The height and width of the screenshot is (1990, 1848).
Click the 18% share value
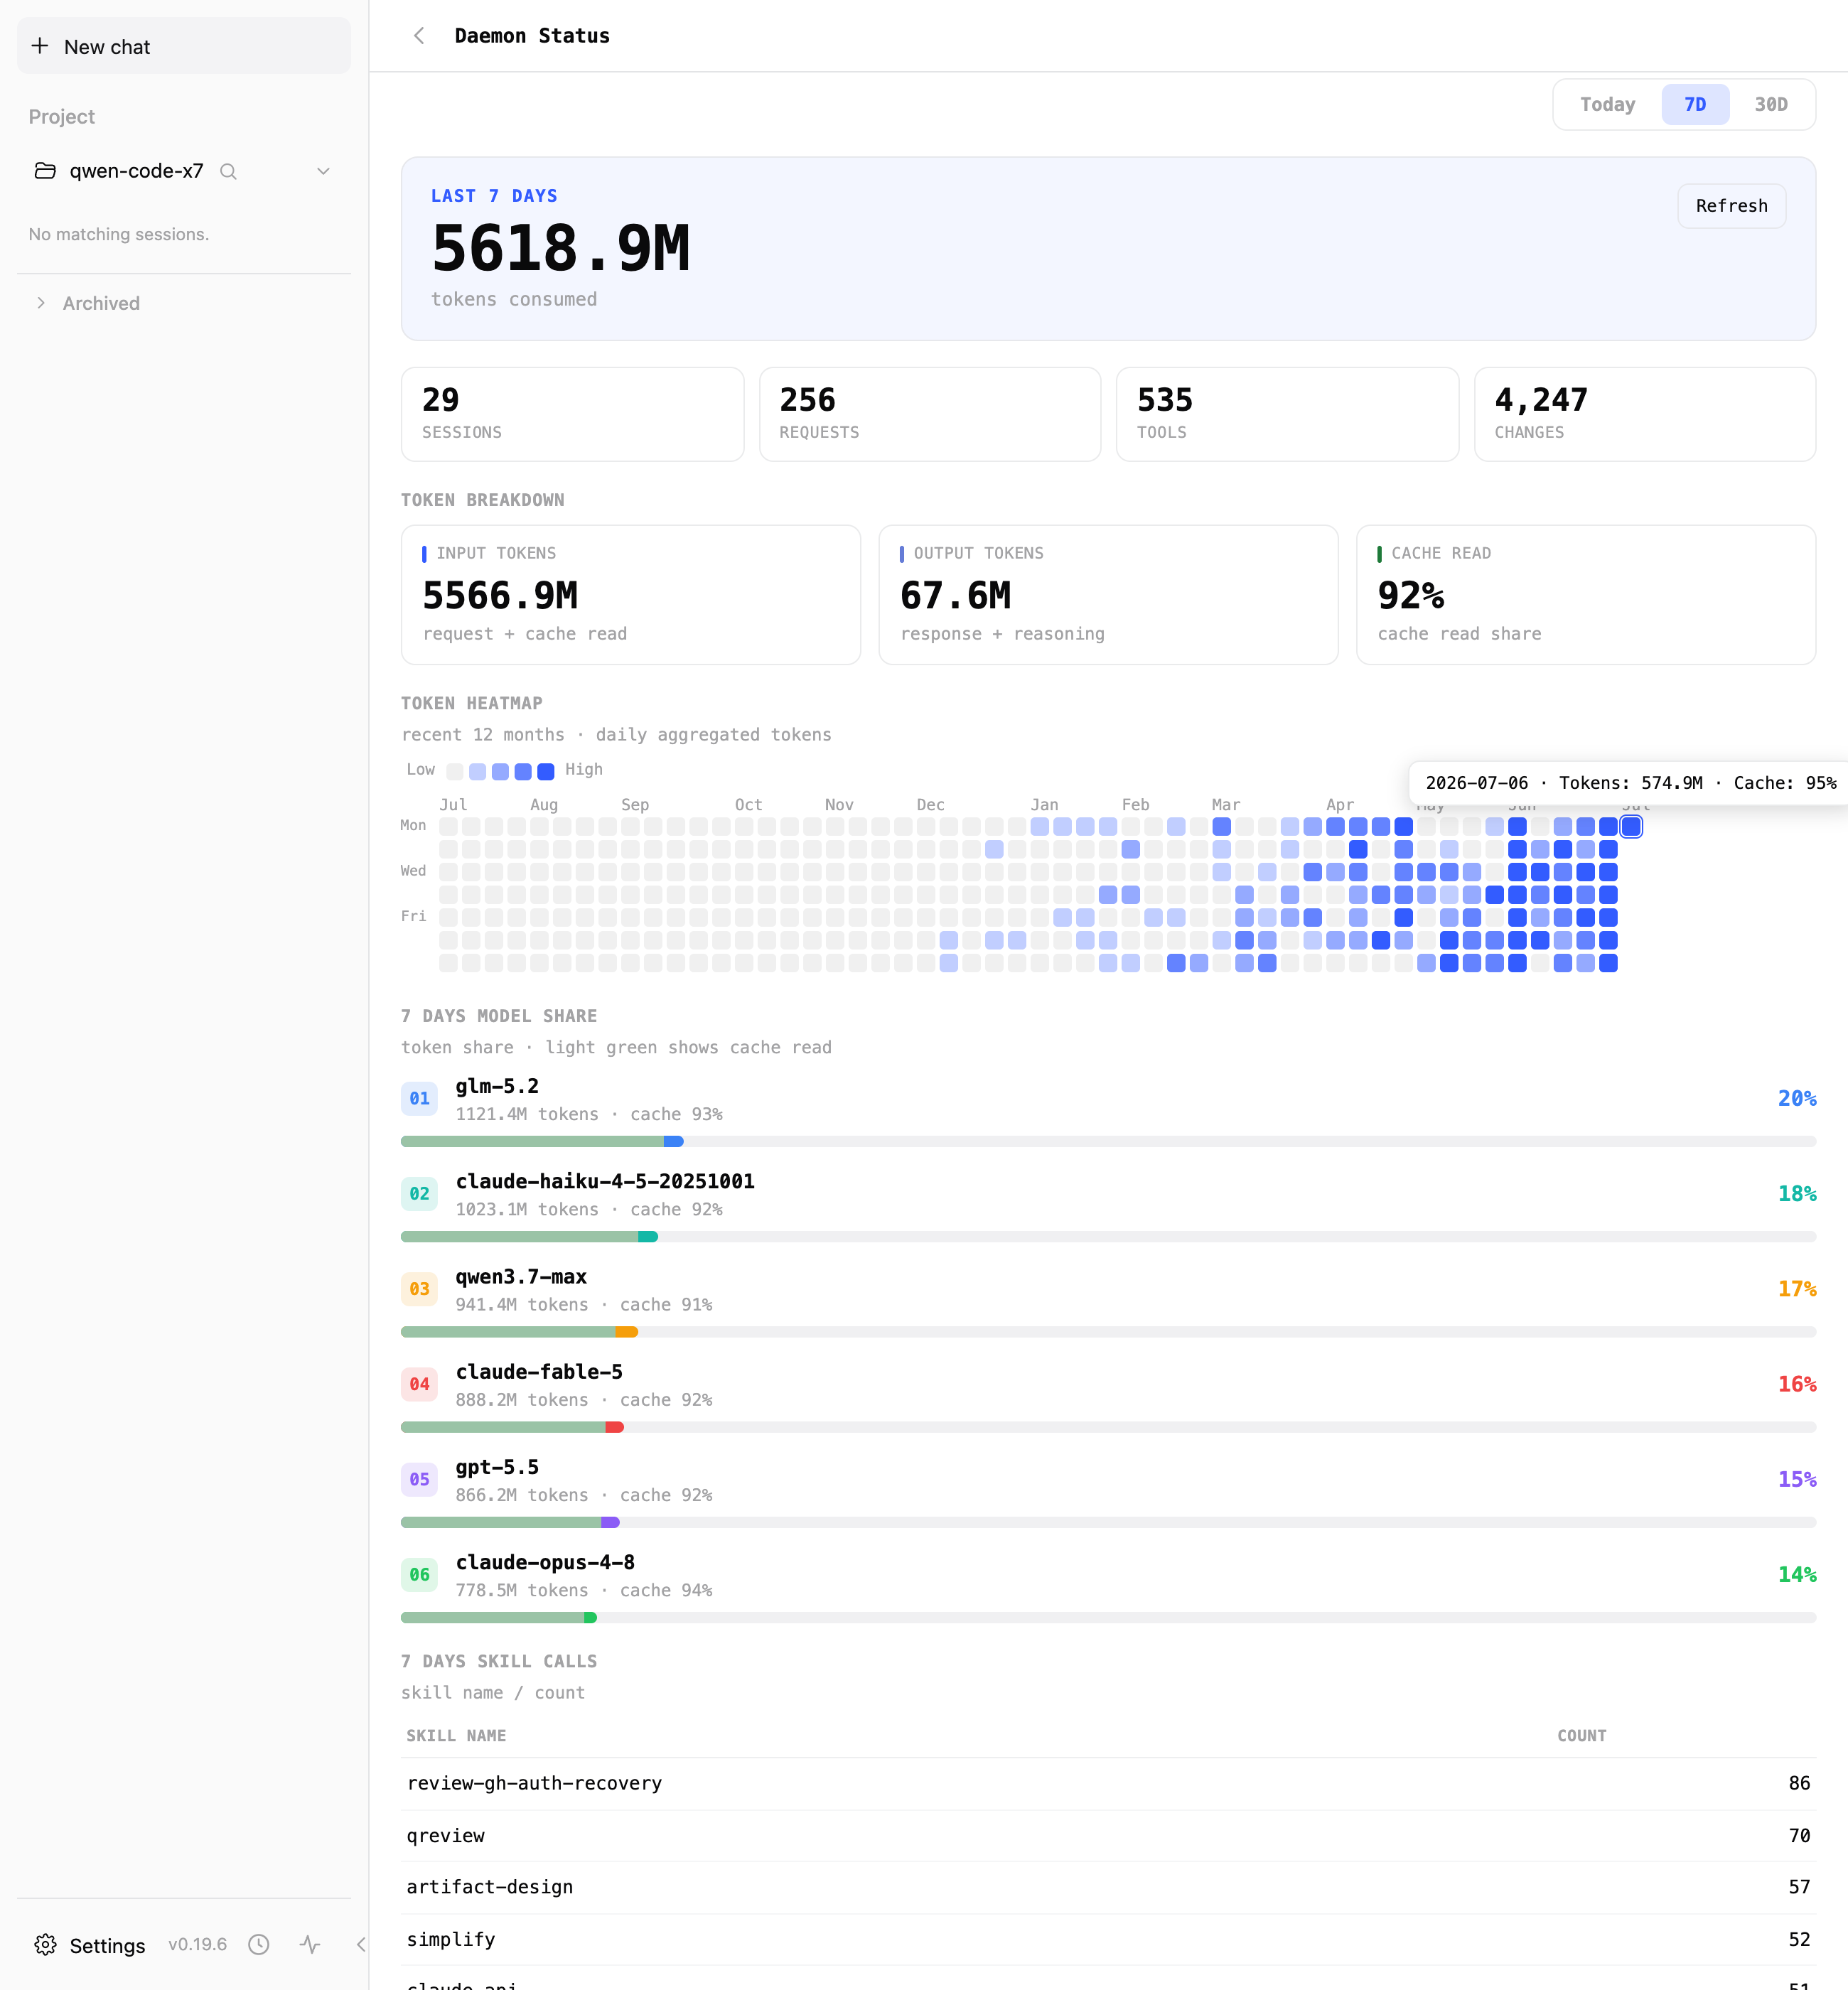coord(1797,1193)
